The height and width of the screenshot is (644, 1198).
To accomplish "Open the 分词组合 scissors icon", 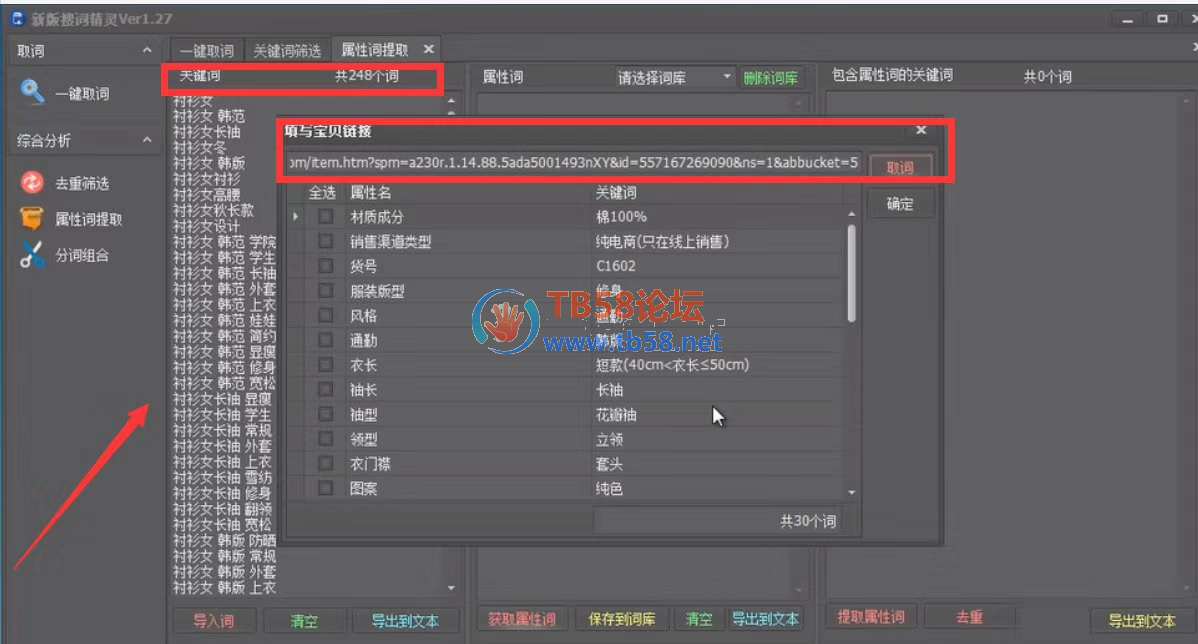I will click(x=33, y=255).
